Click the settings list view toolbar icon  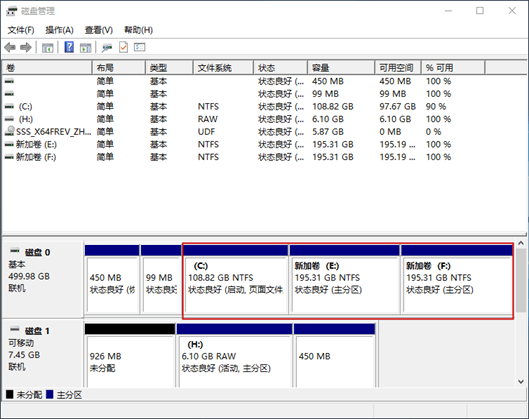(x=140, y=47)
